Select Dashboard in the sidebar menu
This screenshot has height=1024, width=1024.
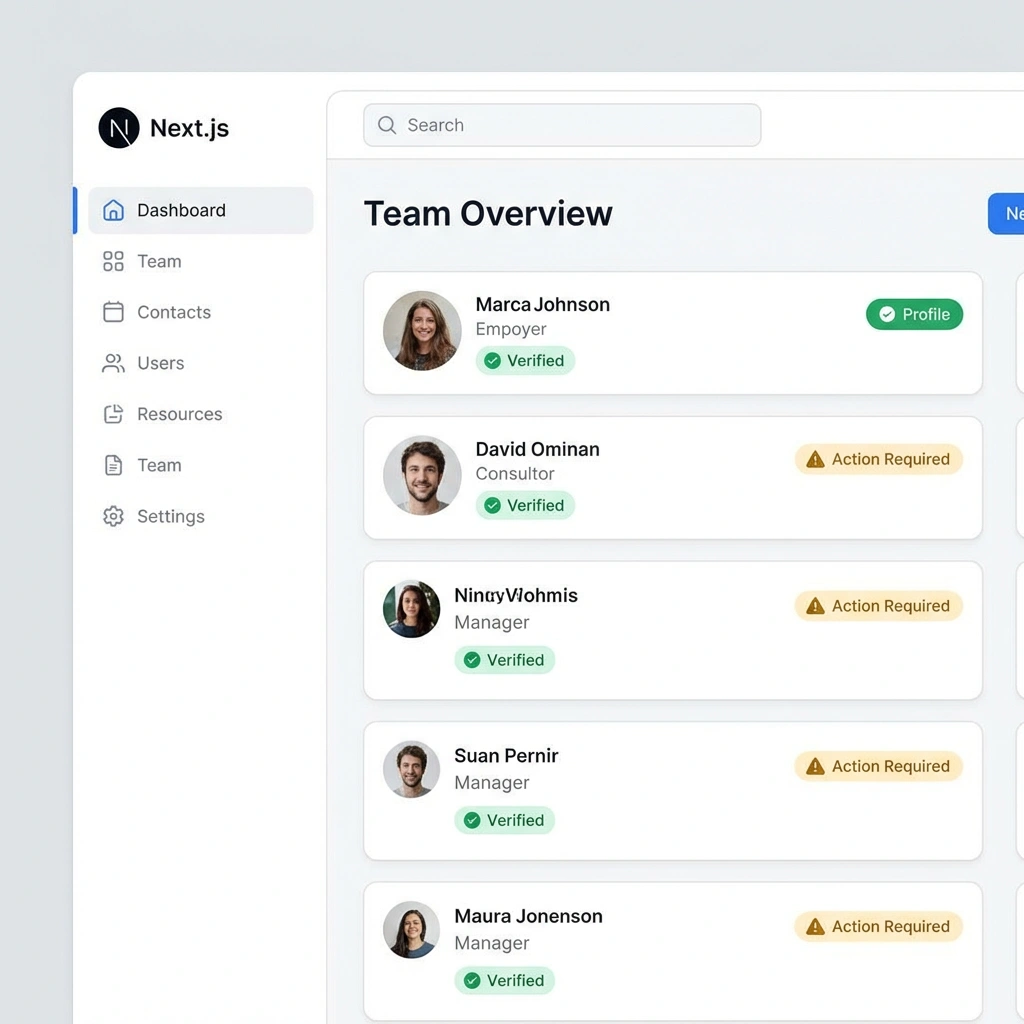(181, 210)
